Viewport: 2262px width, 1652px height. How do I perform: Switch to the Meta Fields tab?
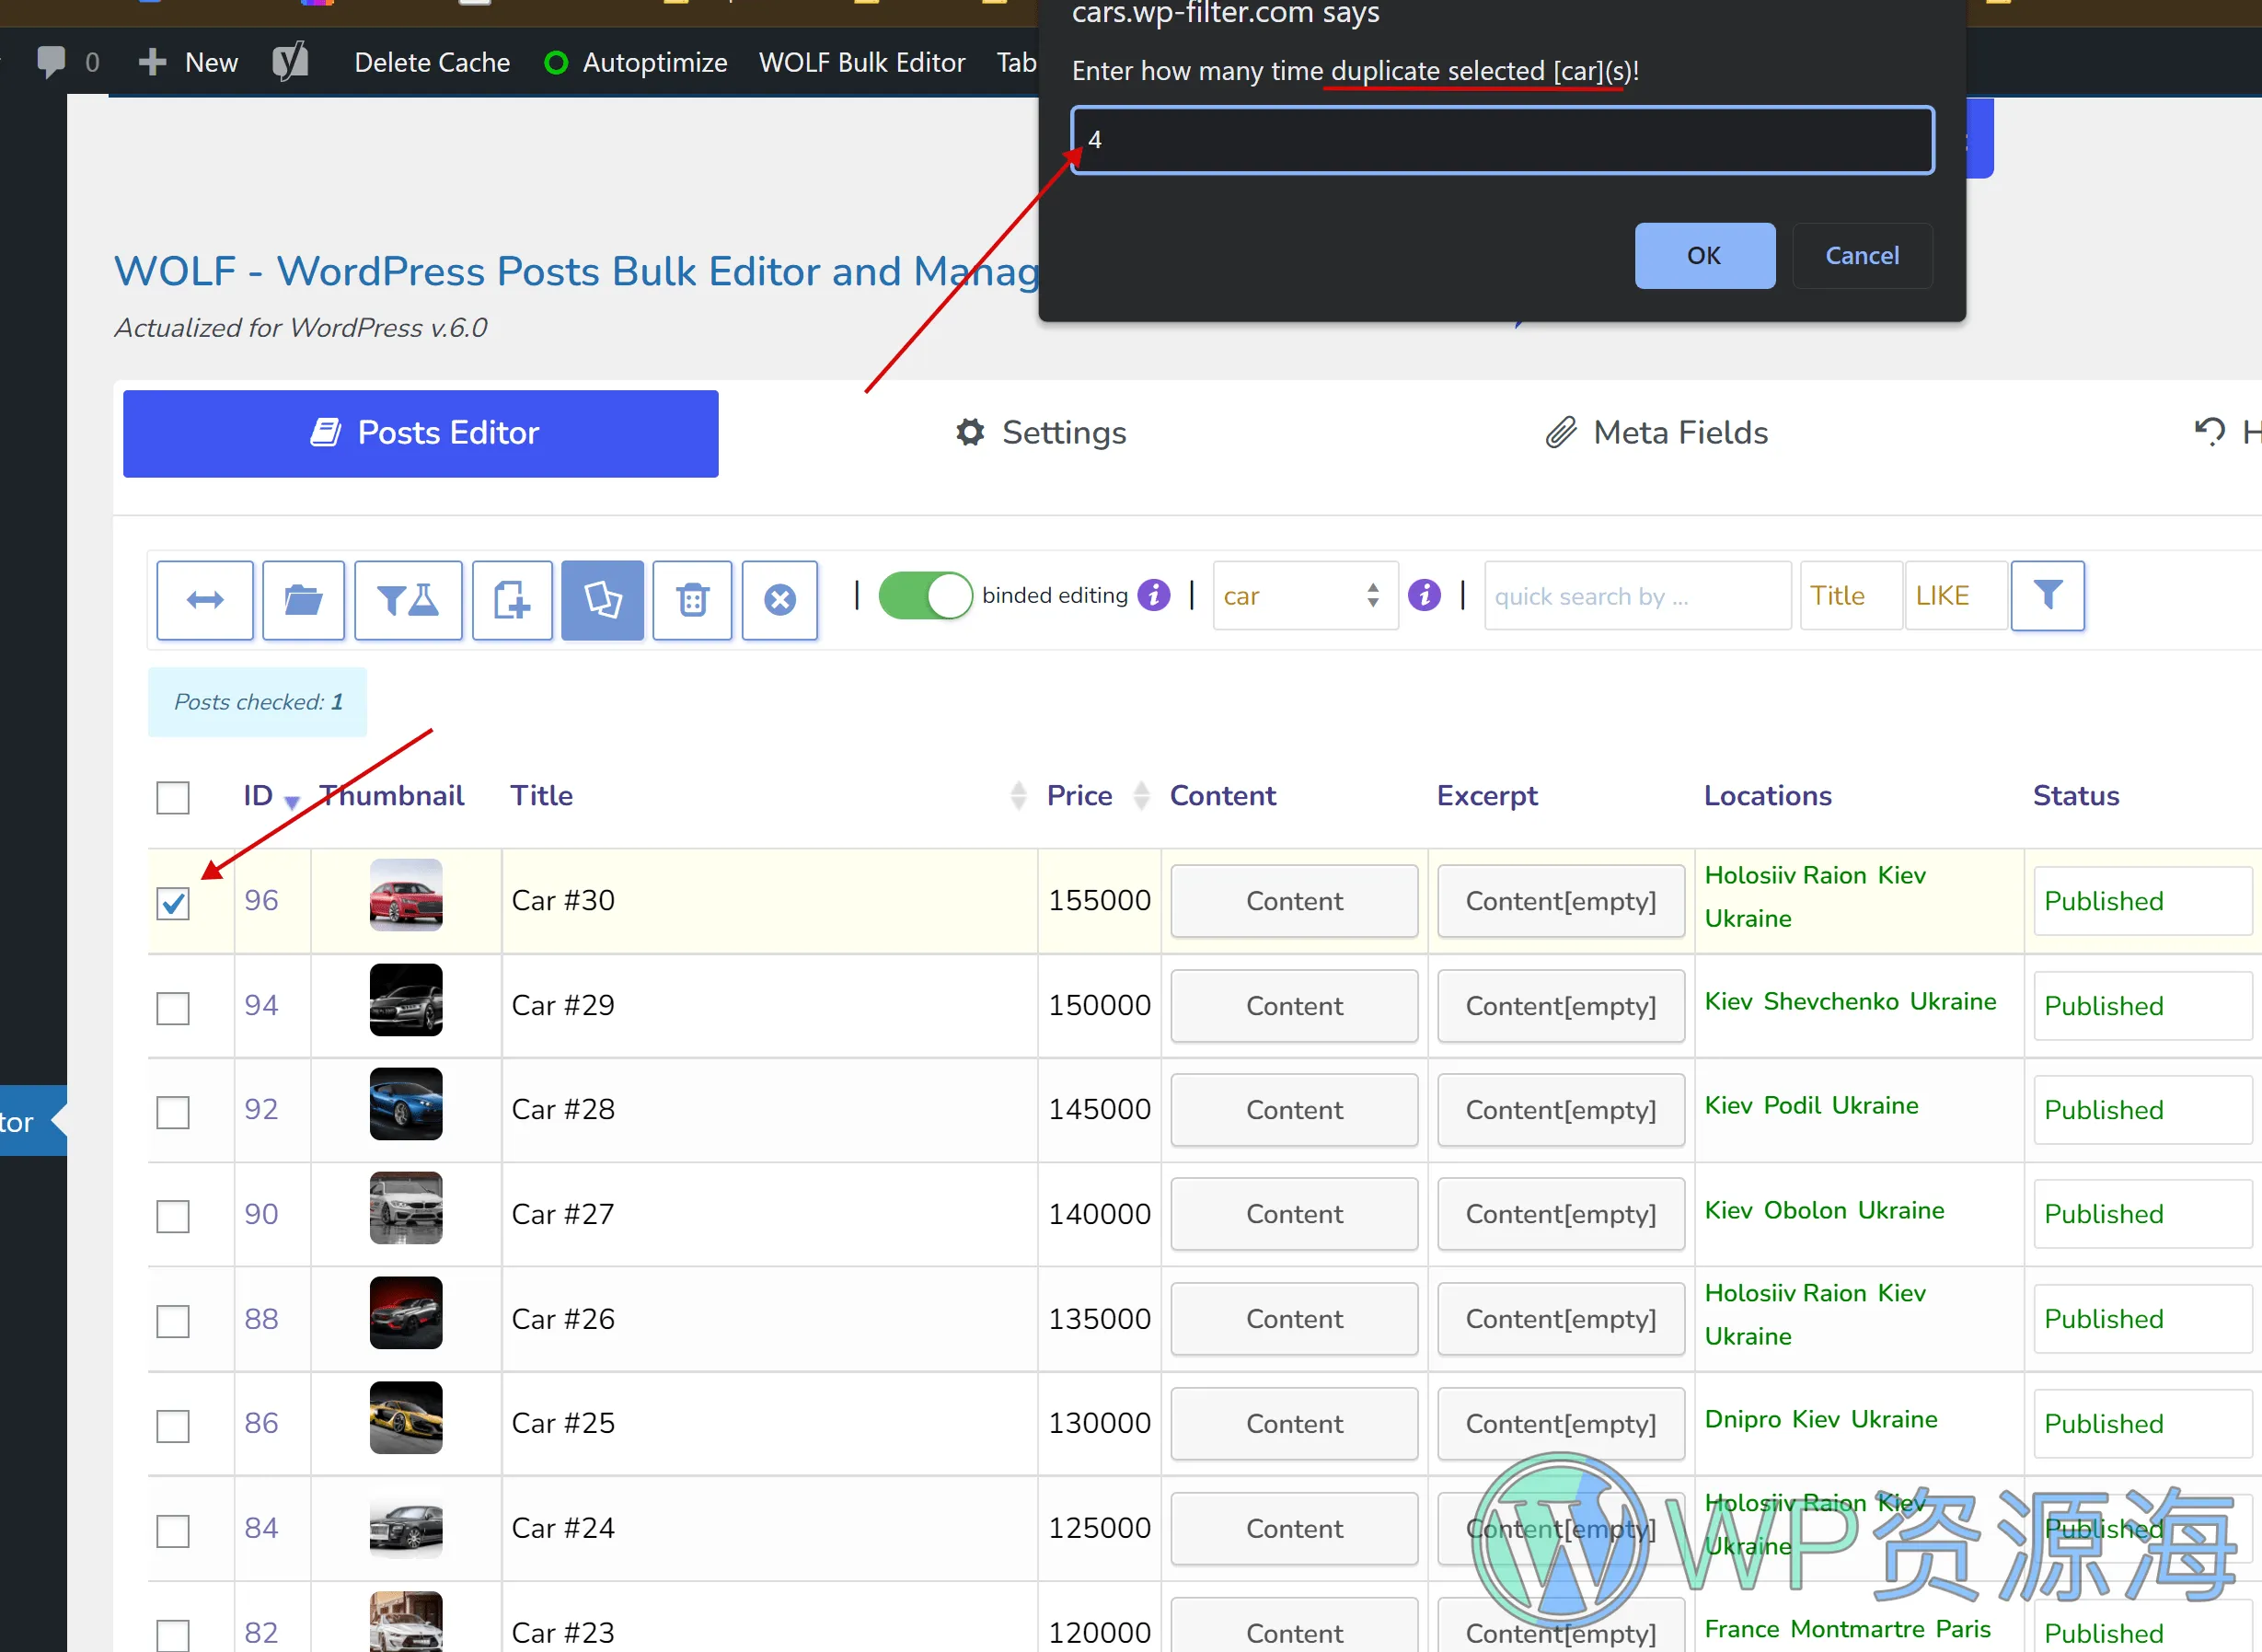[x=1656, y=433]
